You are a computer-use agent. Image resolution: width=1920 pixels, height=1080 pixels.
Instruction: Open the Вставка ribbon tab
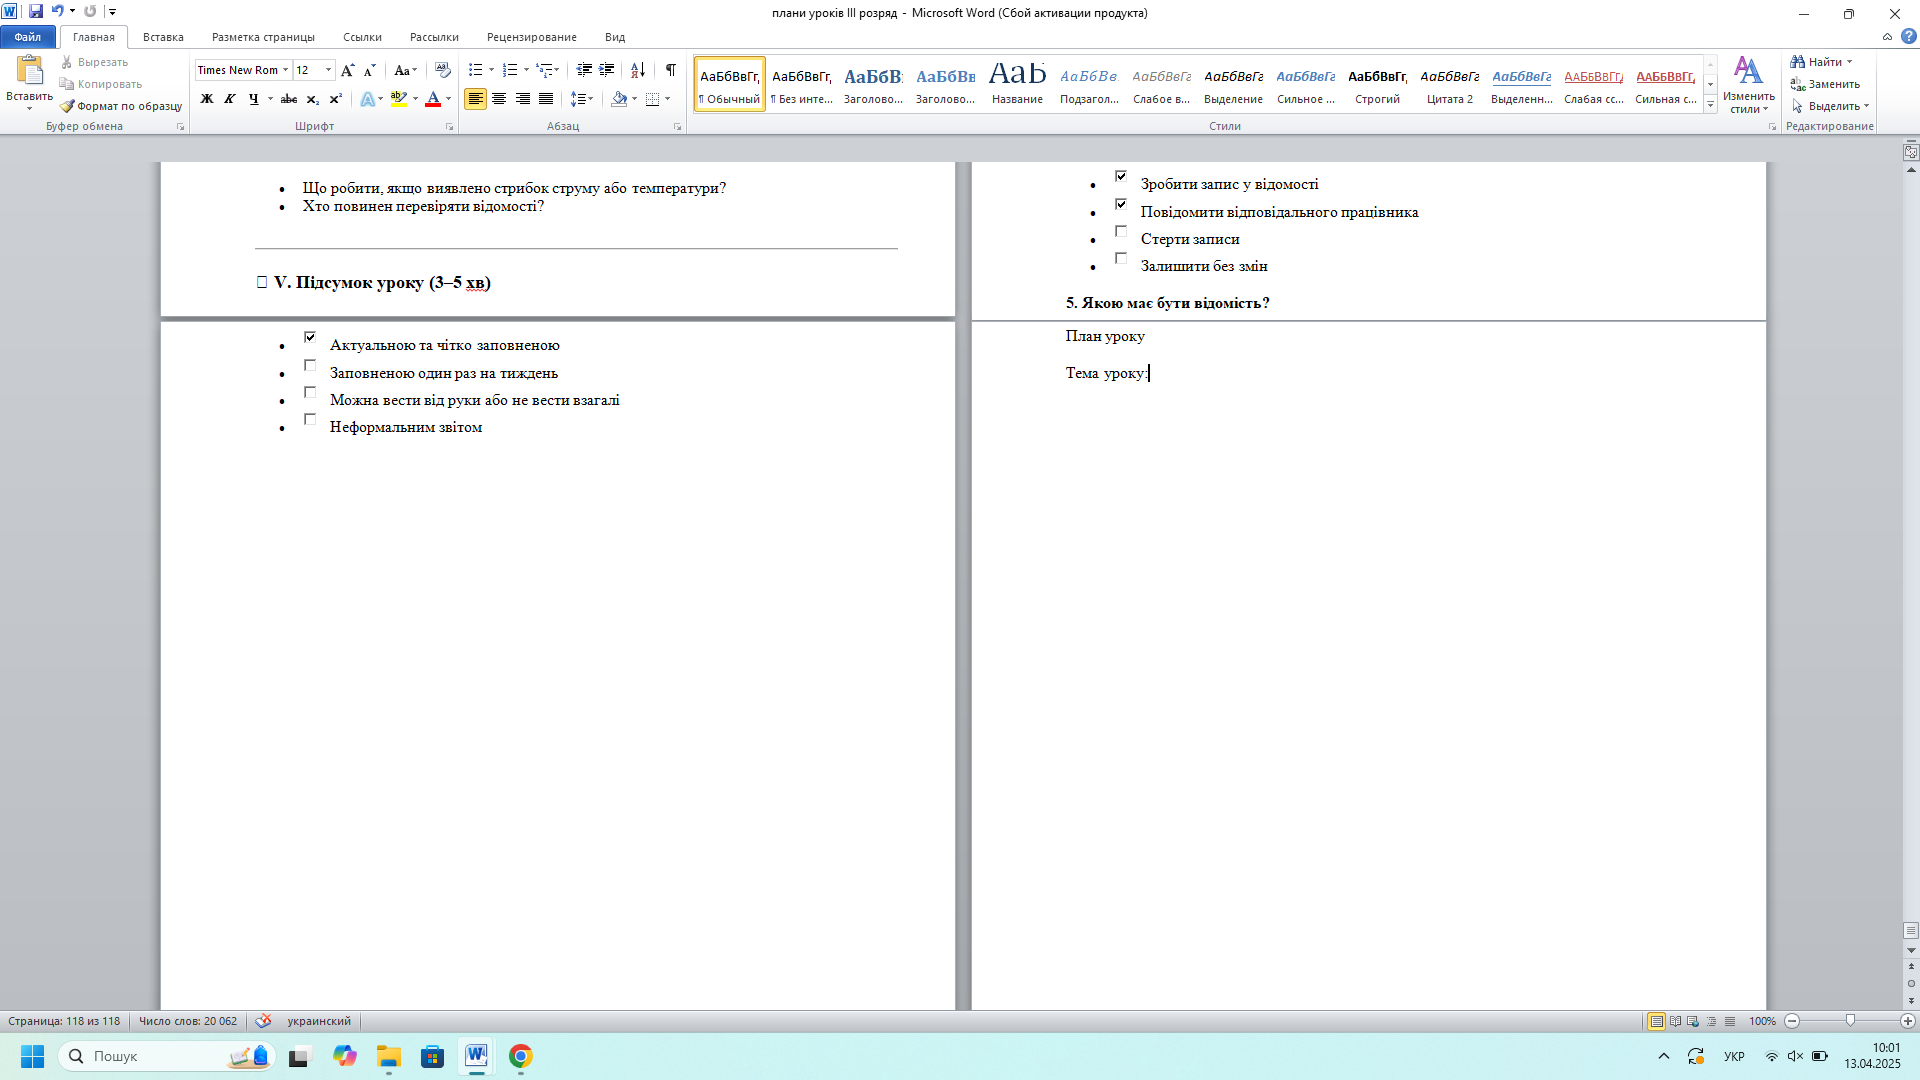click(163, 37)
